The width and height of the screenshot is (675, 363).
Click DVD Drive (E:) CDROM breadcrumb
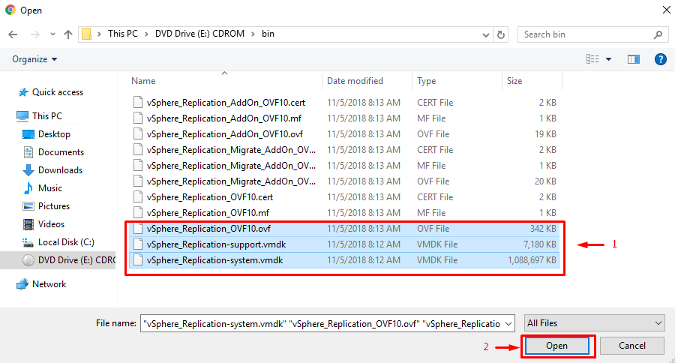(200, 34)
